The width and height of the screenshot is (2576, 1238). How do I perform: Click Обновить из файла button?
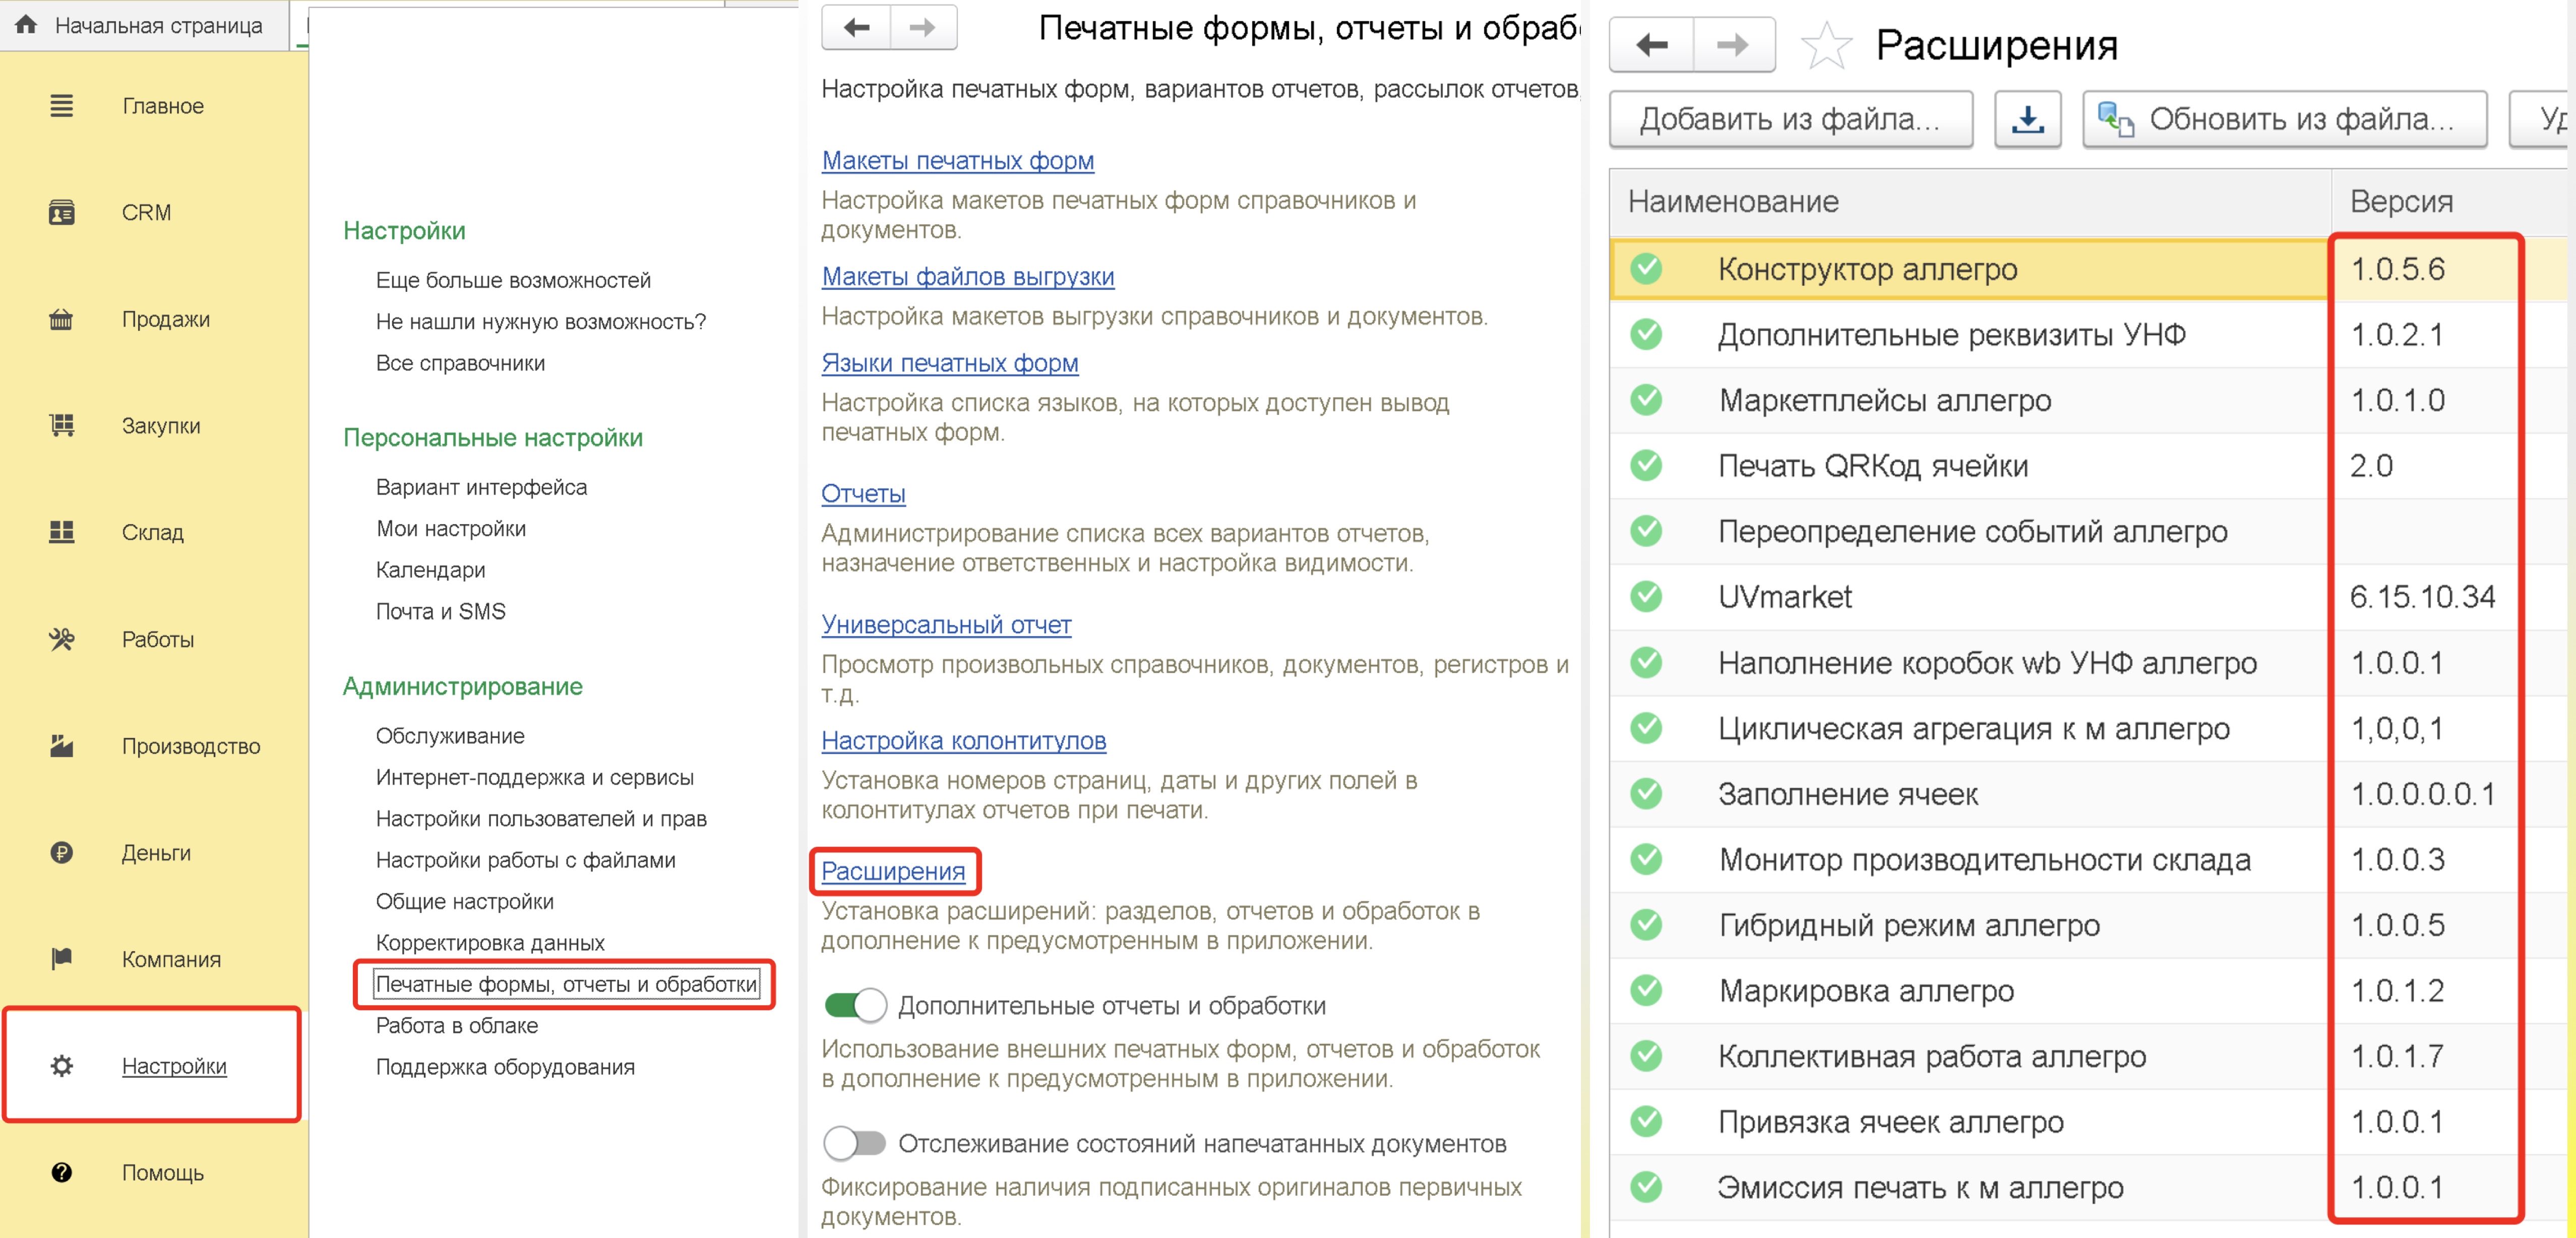[x=2285, y=119]
